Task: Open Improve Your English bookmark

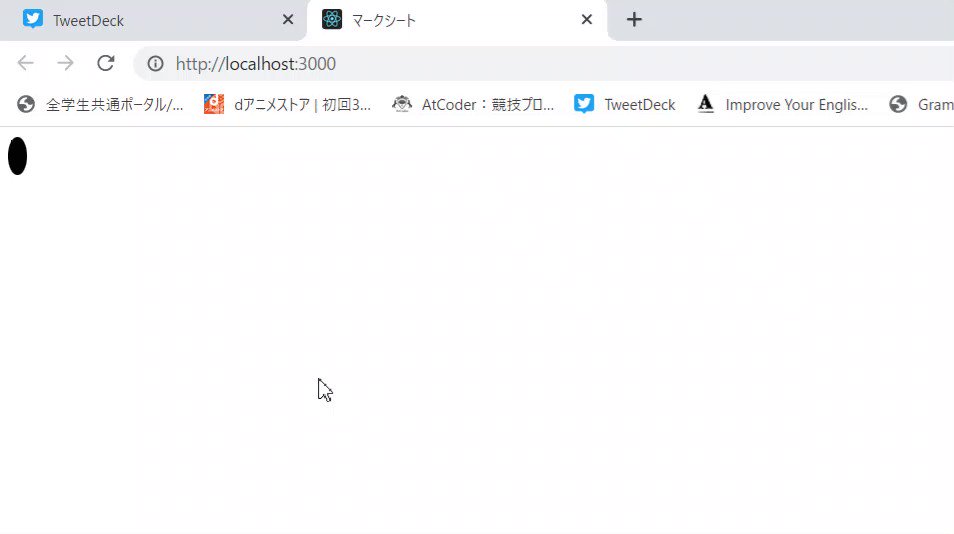Action: tap(782, 105)
